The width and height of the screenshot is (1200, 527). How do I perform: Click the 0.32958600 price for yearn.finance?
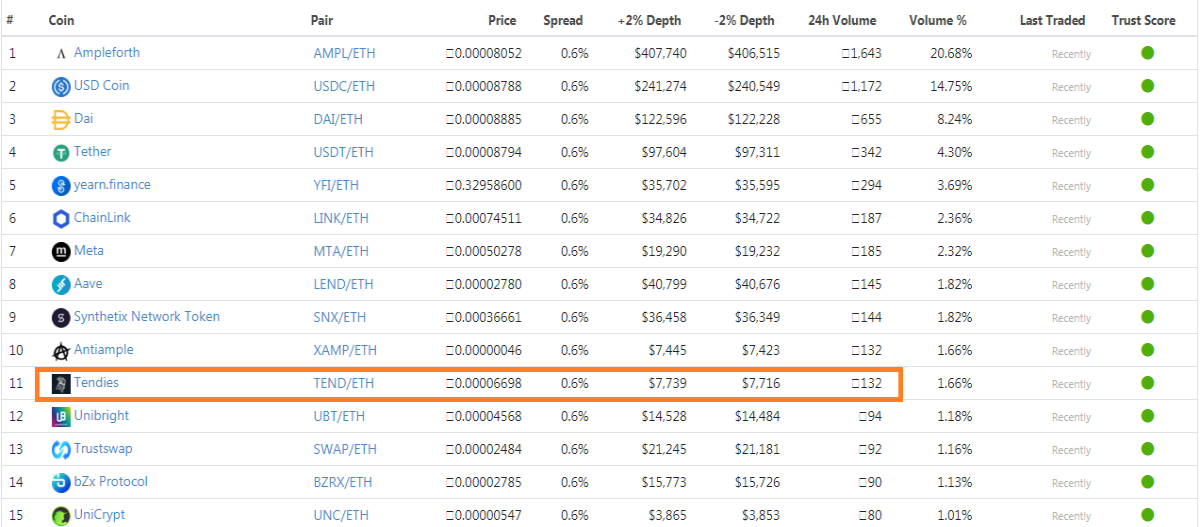(484, 186)
